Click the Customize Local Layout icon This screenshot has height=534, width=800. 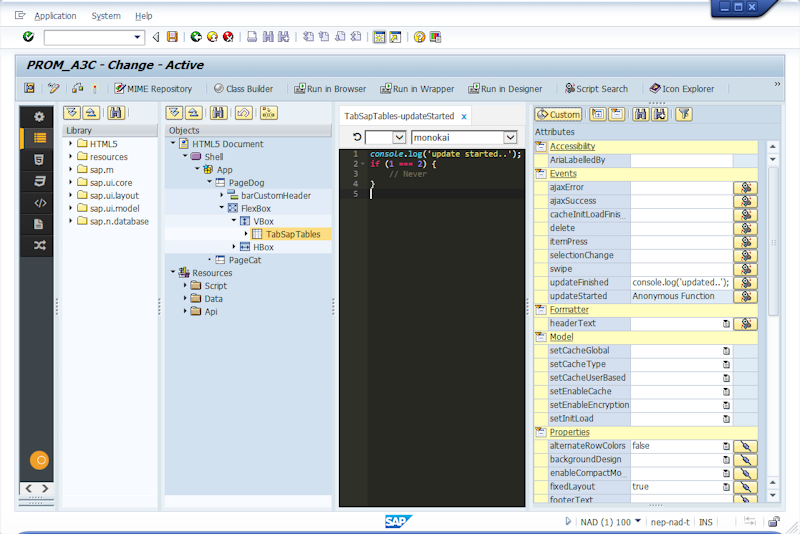point(435,37)
